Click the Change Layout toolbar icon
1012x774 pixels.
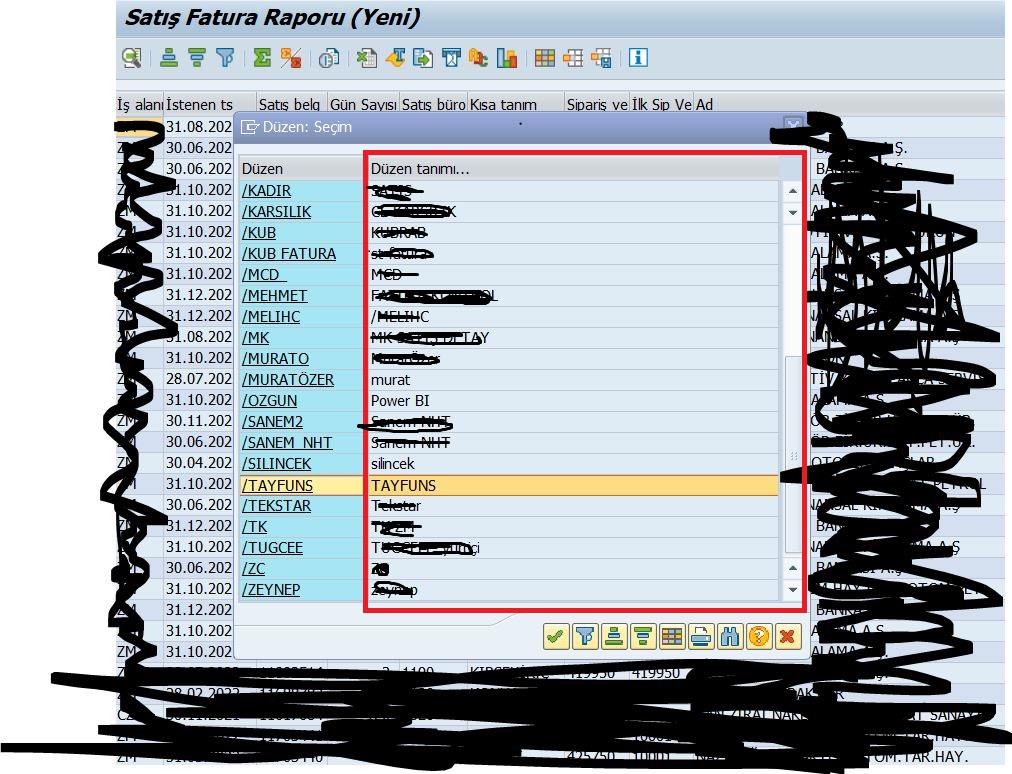pyautogui.click(x=572, y=58)
